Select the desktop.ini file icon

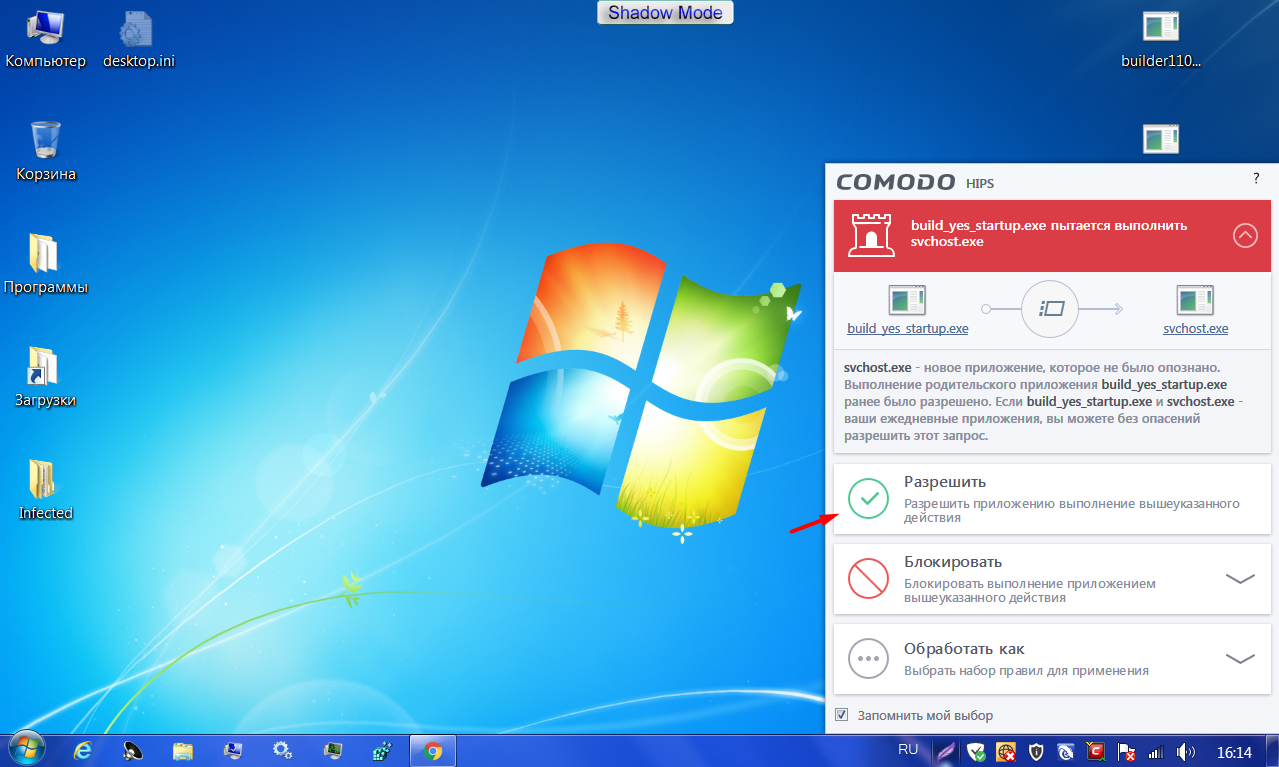click(139, 38)
